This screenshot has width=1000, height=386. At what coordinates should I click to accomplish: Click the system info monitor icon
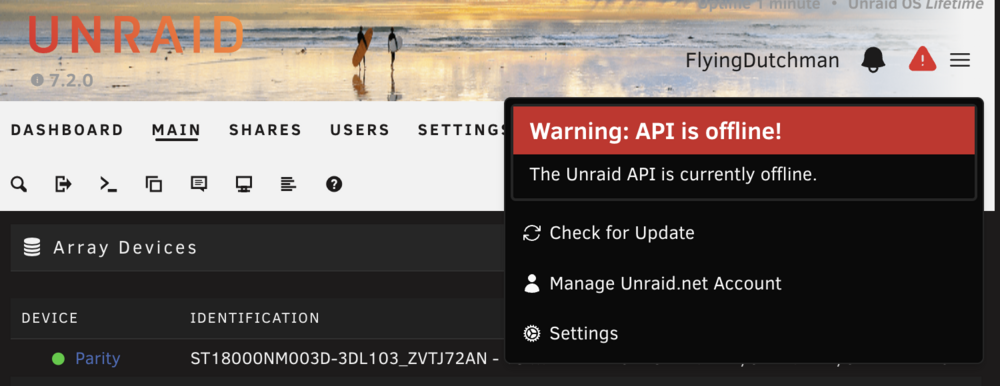point(244,185)
